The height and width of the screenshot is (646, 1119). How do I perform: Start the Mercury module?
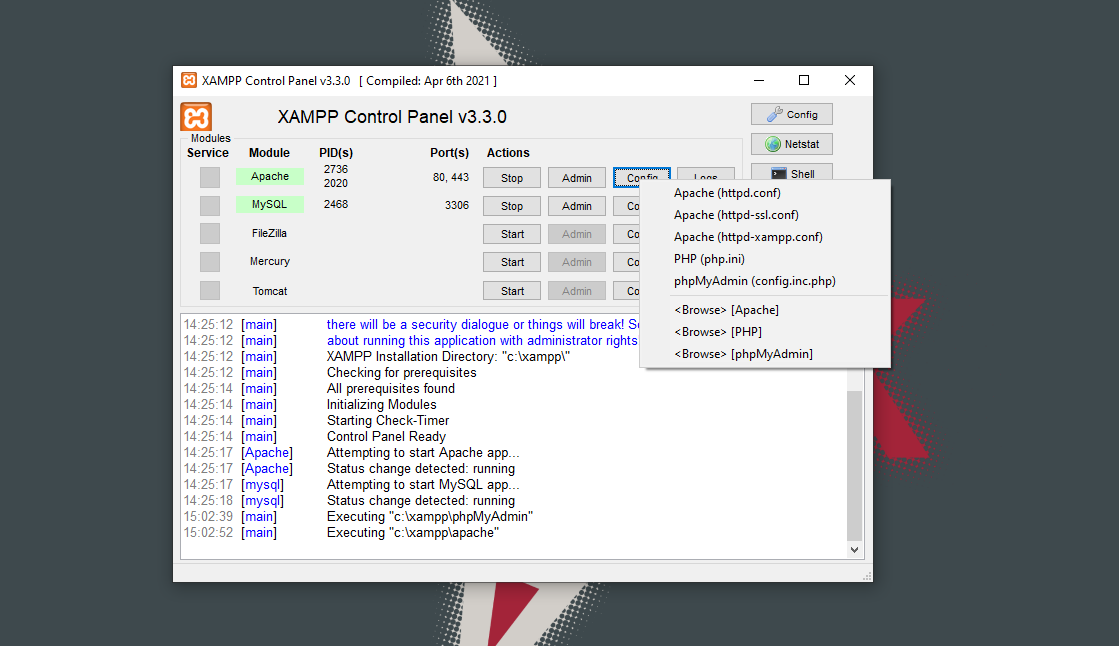[512, 262]
